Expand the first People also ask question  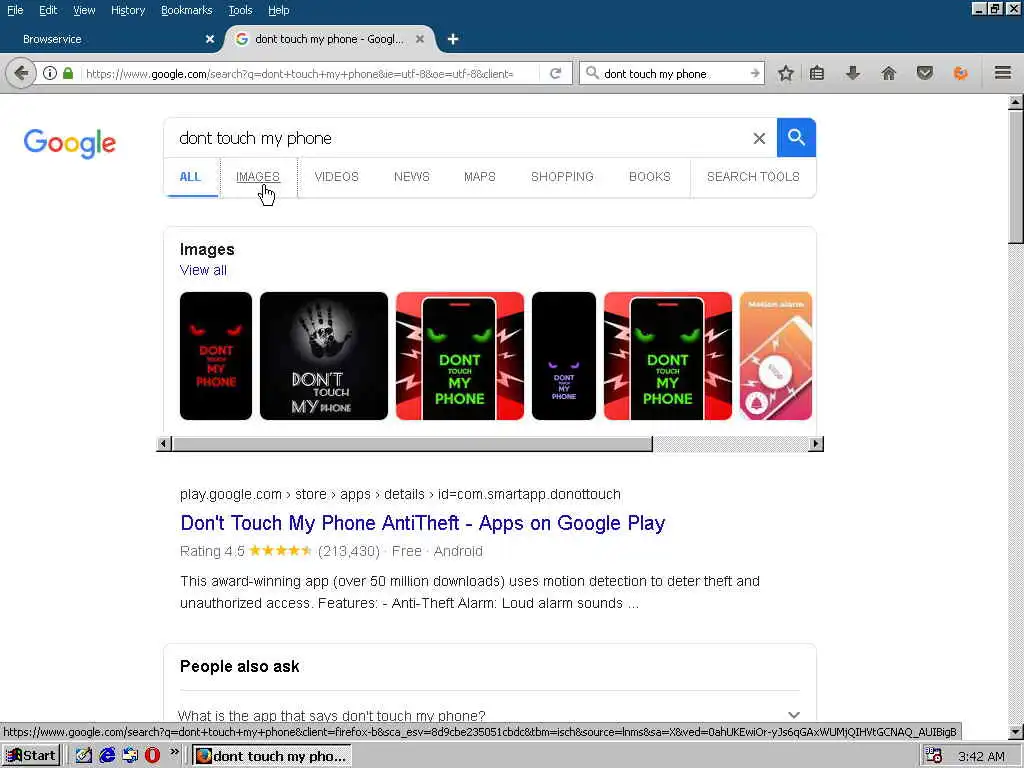489,714
